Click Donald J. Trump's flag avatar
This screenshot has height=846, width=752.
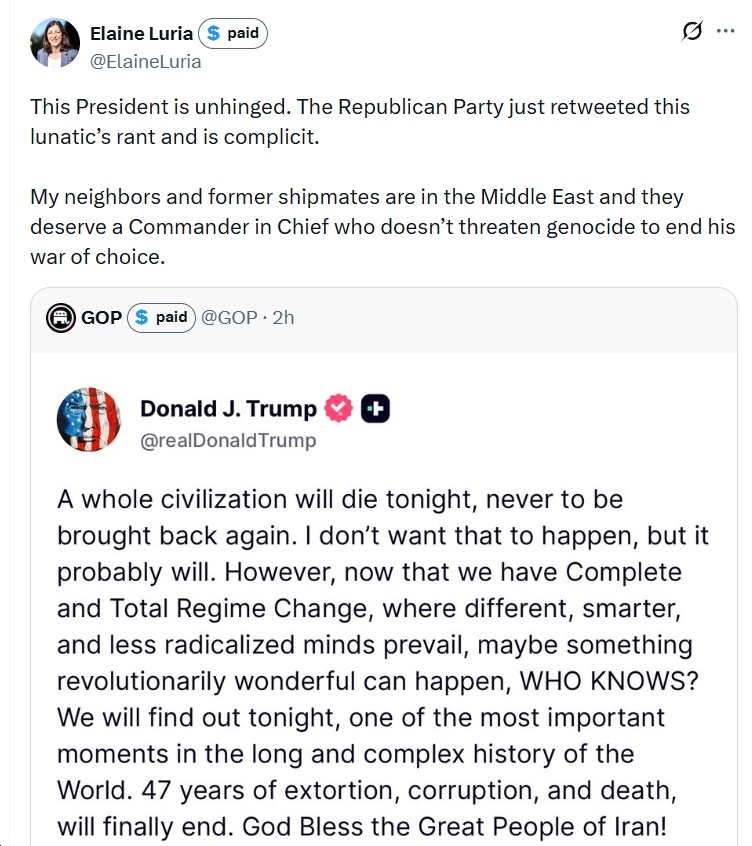coord(89,420)
